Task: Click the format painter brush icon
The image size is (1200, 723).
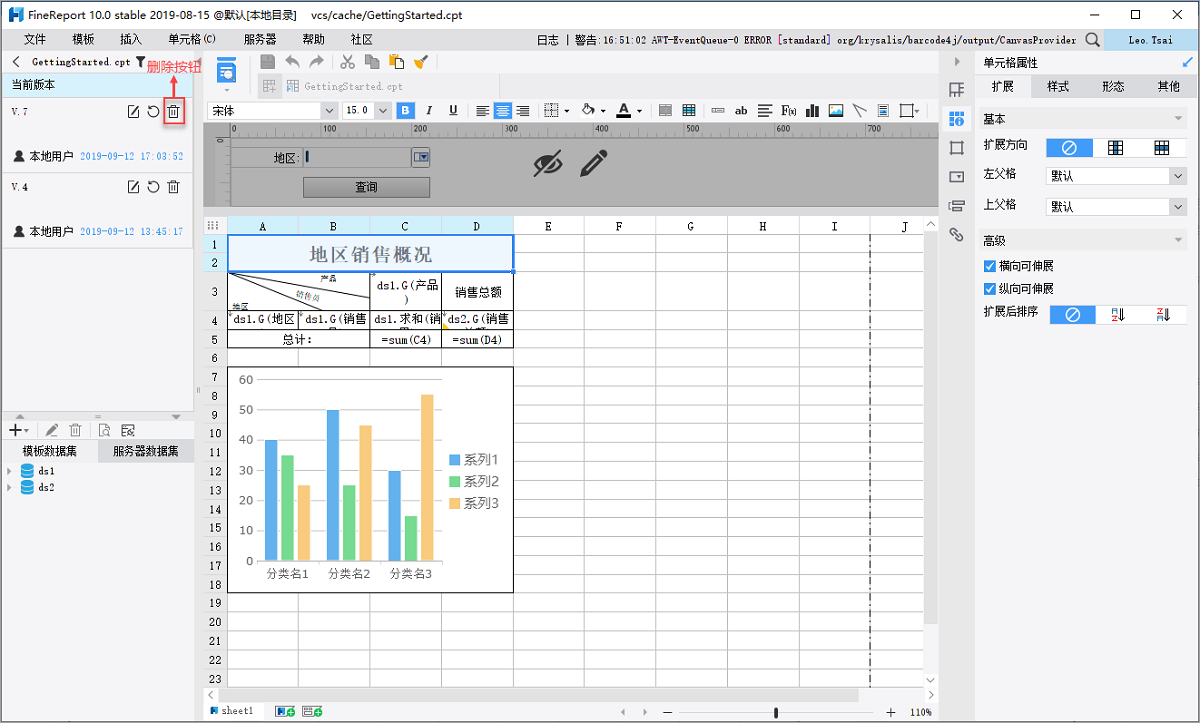Action: [421, 62]
